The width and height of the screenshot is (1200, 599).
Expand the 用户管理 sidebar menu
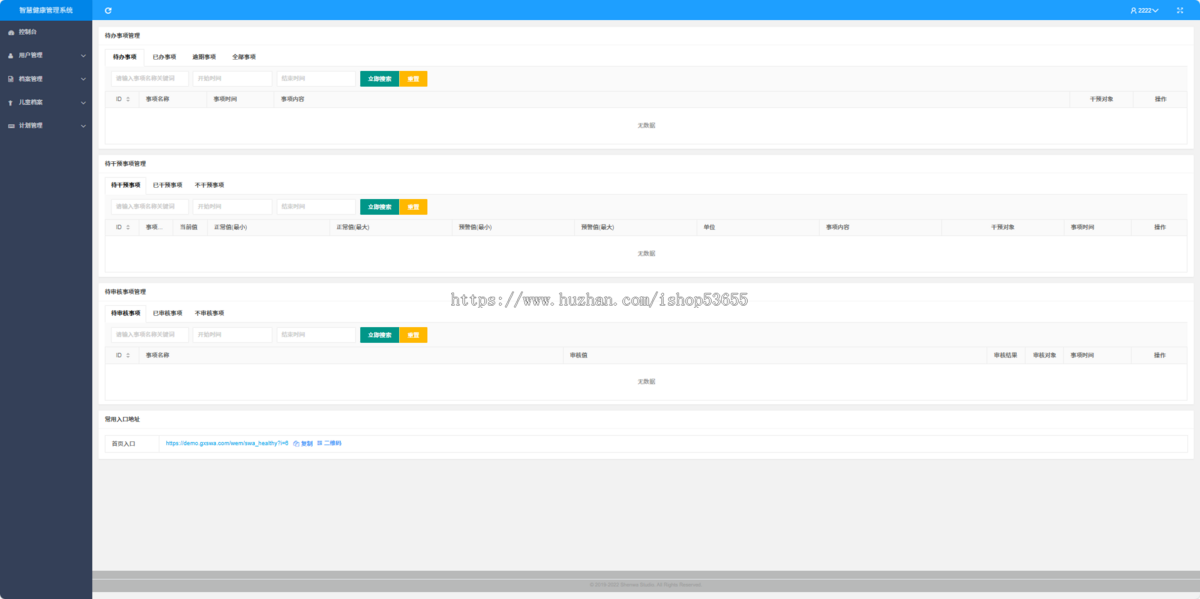pyautogui.click(x=46, y=56)
